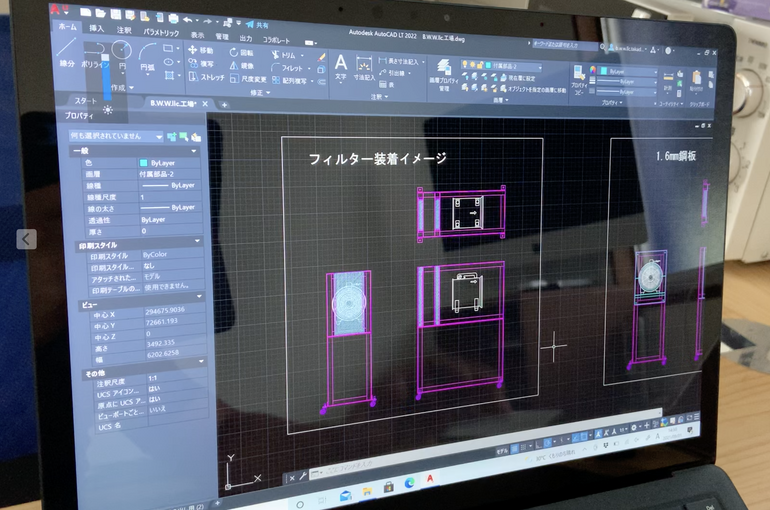Open the パラメトリック ribbon tab
Screen dimensions: 770x510
(x=161, y=32)
